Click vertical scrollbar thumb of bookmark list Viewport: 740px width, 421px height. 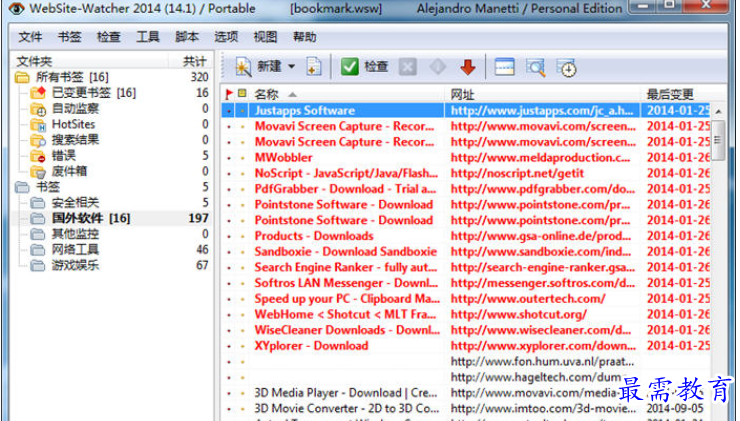(x=718, y=140)
